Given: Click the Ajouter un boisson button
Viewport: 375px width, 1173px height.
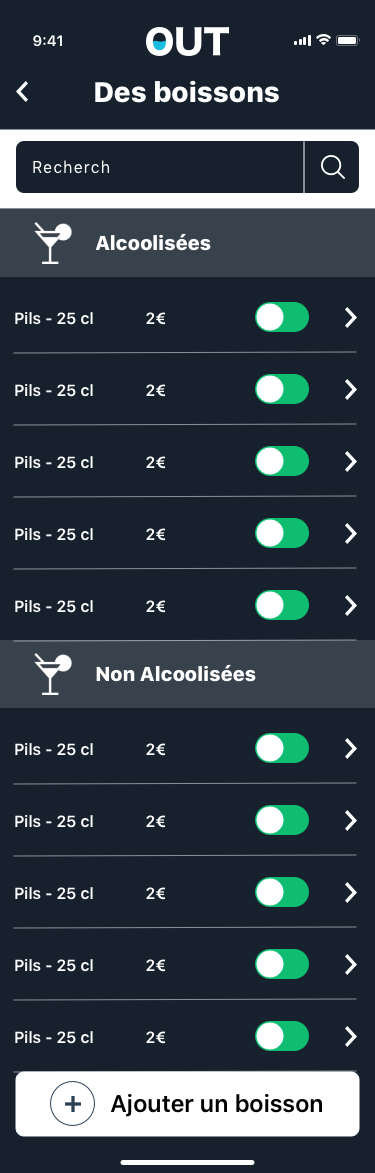Looking at the screenshot, I should tap(187, 1103).
